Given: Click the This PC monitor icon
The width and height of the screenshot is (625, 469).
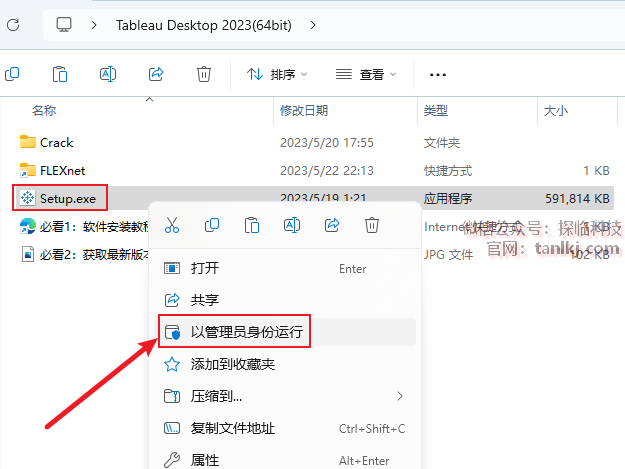Looking at the screenshot, I should coord(64,25).
